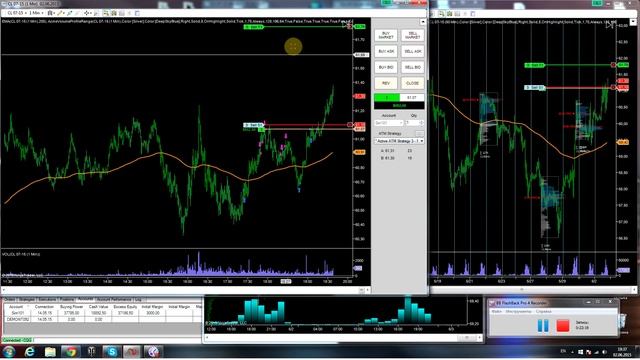Click the Sell Stp order label on the red line
640x360 pixels.
pos(254,125)
